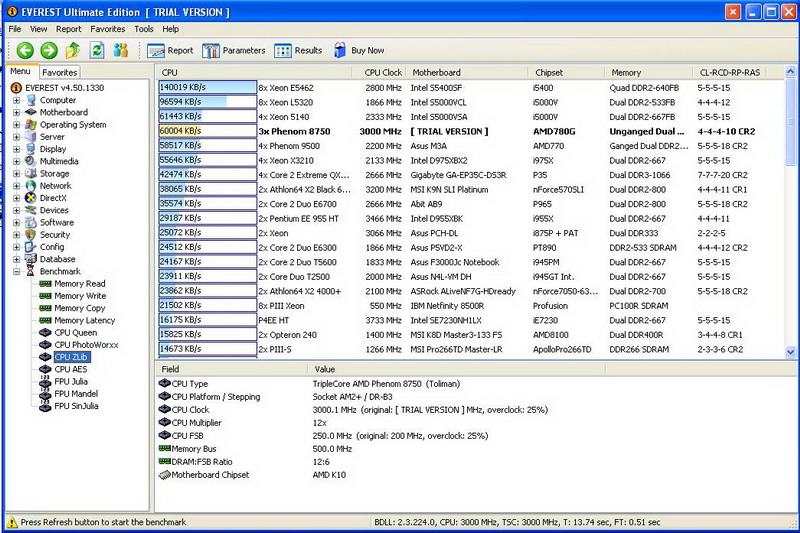800x533 pixels.
Task: Open the View menu
Action: [38, 29]
